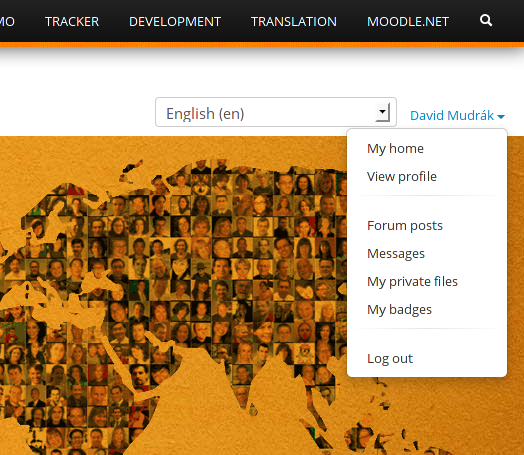Visit the MOODLE.NET link
The width and height of the screenshot is (524, 455).
click(408, 22)
